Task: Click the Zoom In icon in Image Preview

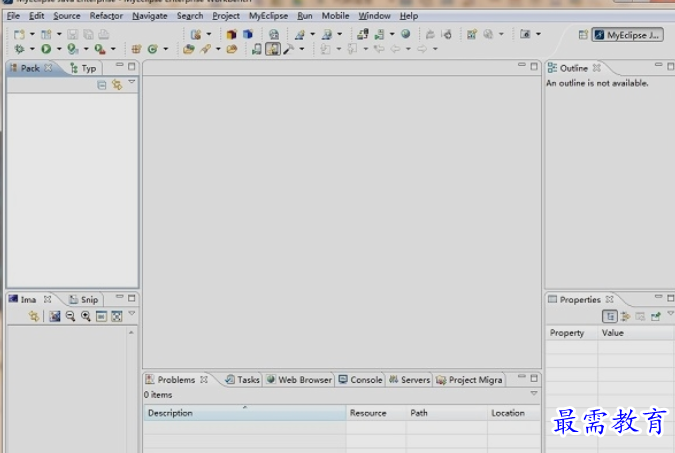Action: (x=86, y=316)
